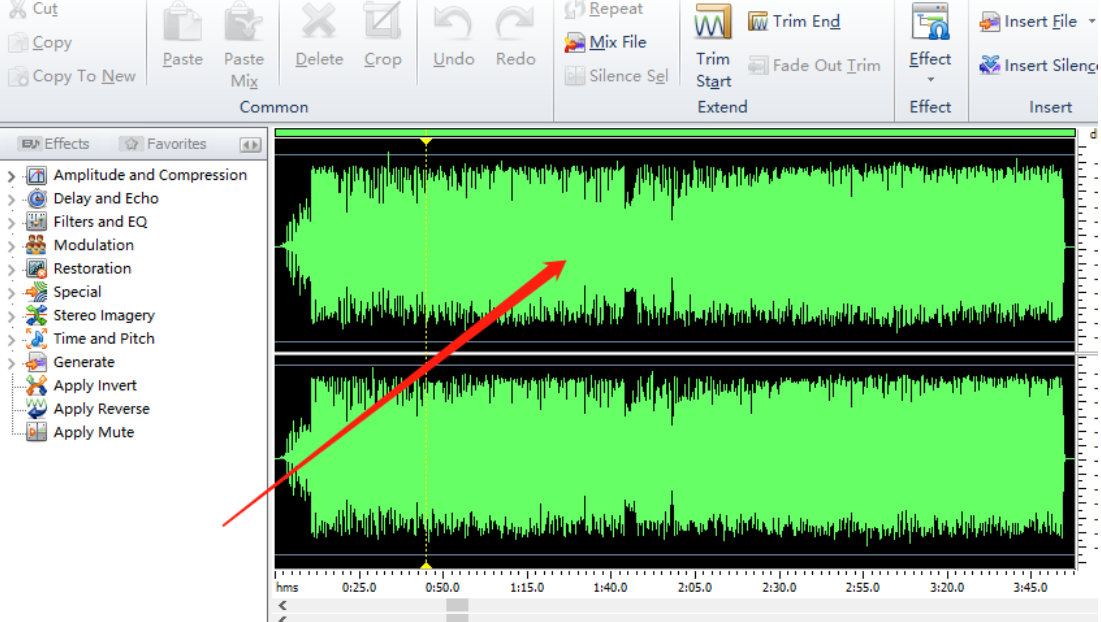Expand Delay and Echo category

pos(11,199)
